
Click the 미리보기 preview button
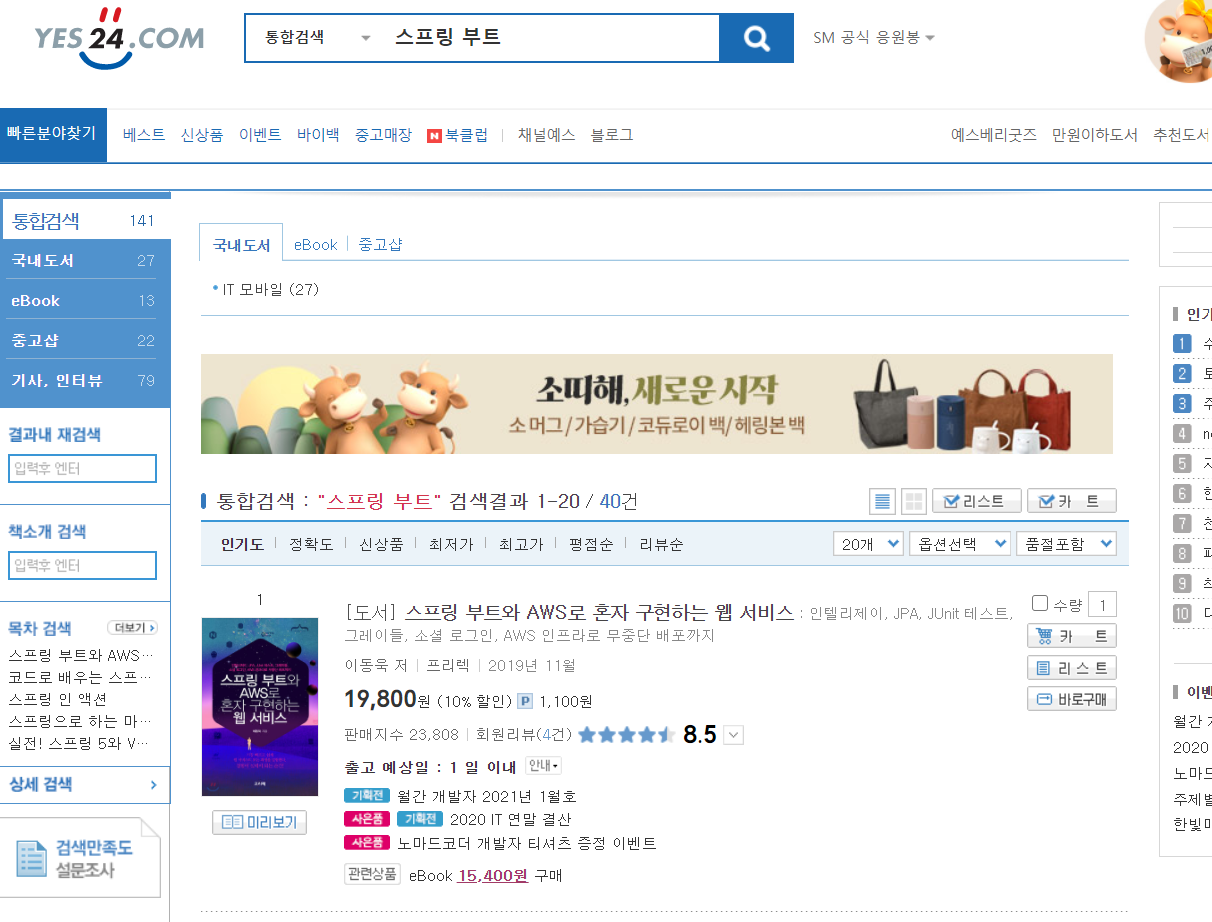(260, 822)
